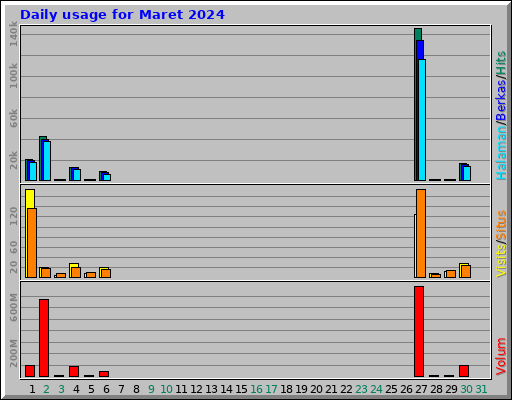The width and height of the screenshot is (512, 400).
Task: Select day "11" on the date axis
Action: click(x=181, y=389)
